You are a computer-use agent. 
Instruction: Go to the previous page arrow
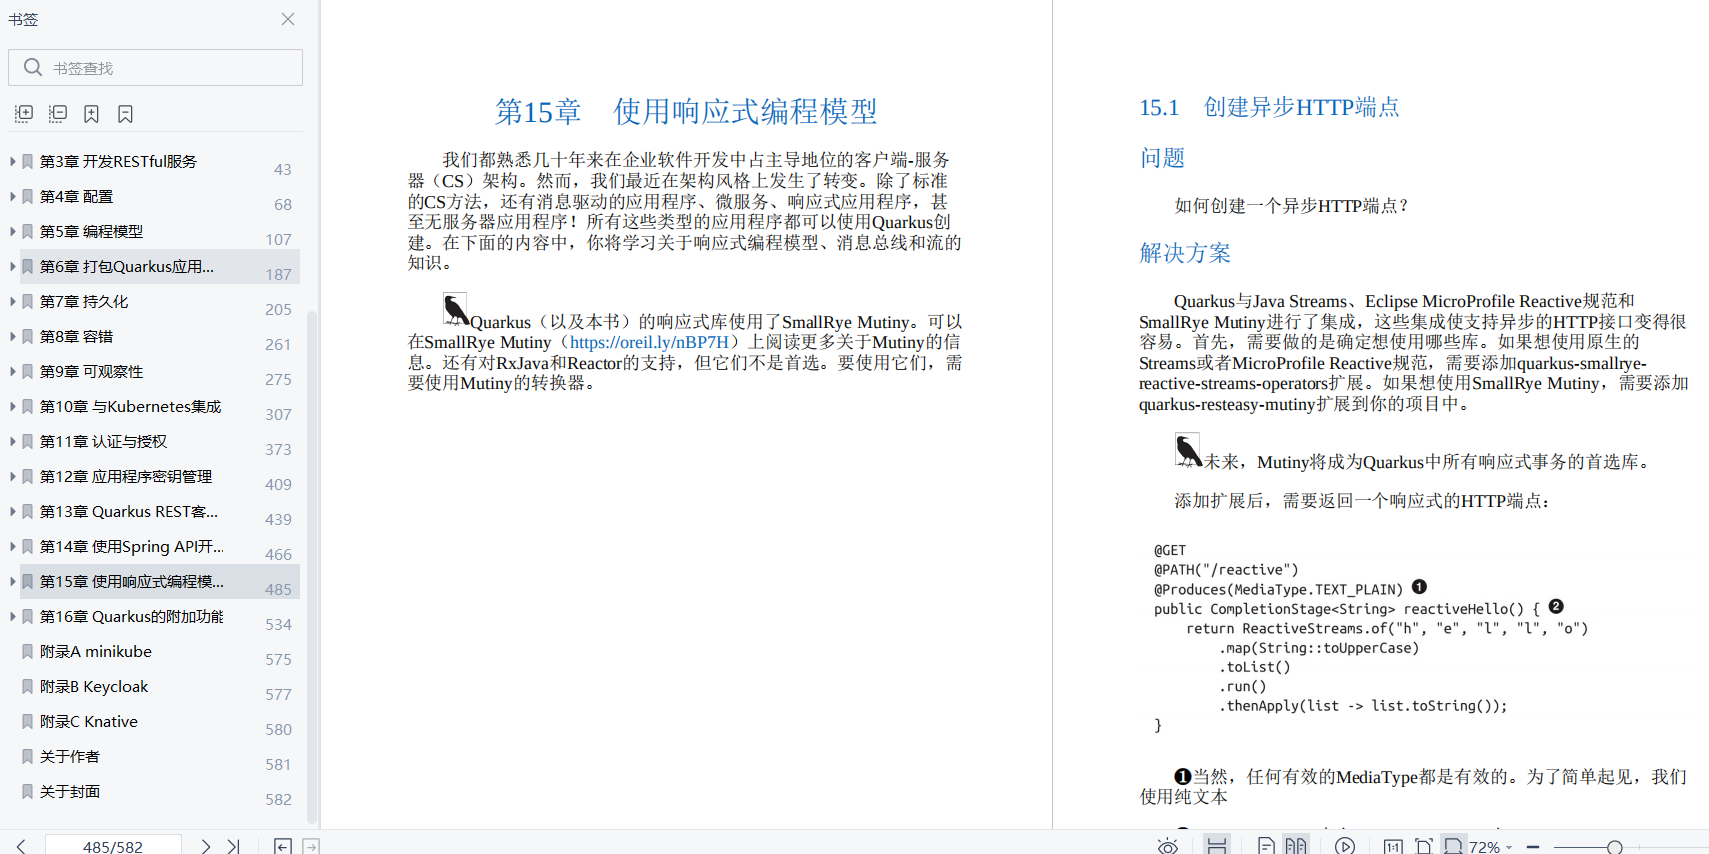21,846
